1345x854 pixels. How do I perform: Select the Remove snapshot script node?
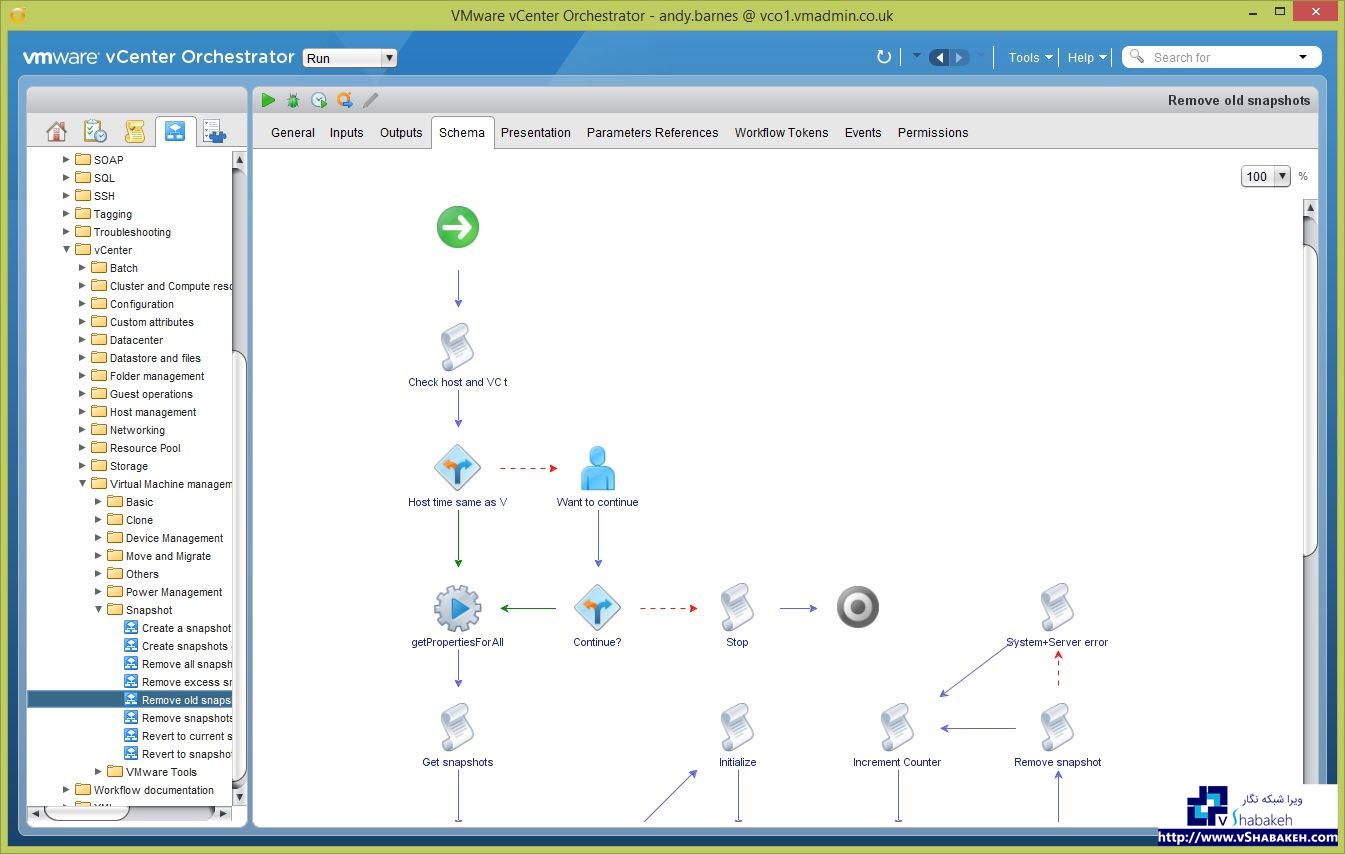coord(1057,727)
